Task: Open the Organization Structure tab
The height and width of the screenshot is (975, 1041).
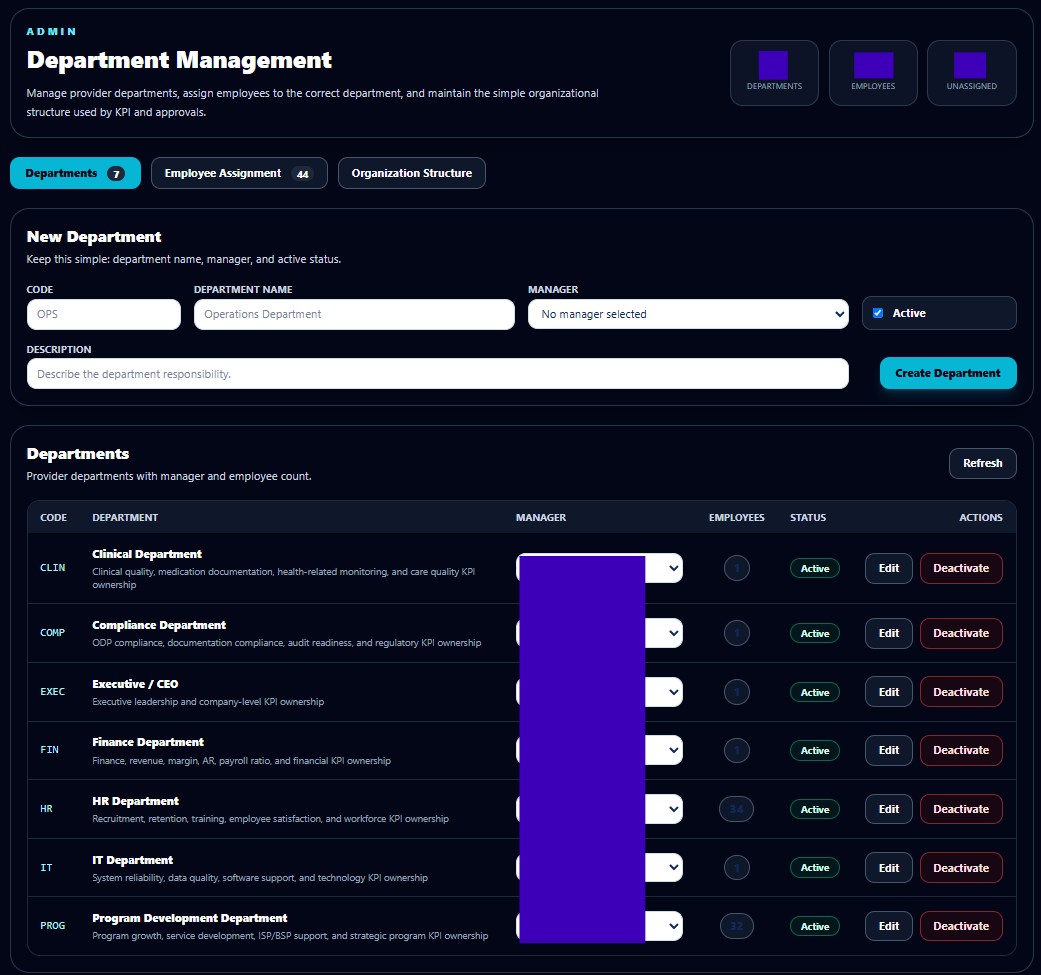Action: 412,173
